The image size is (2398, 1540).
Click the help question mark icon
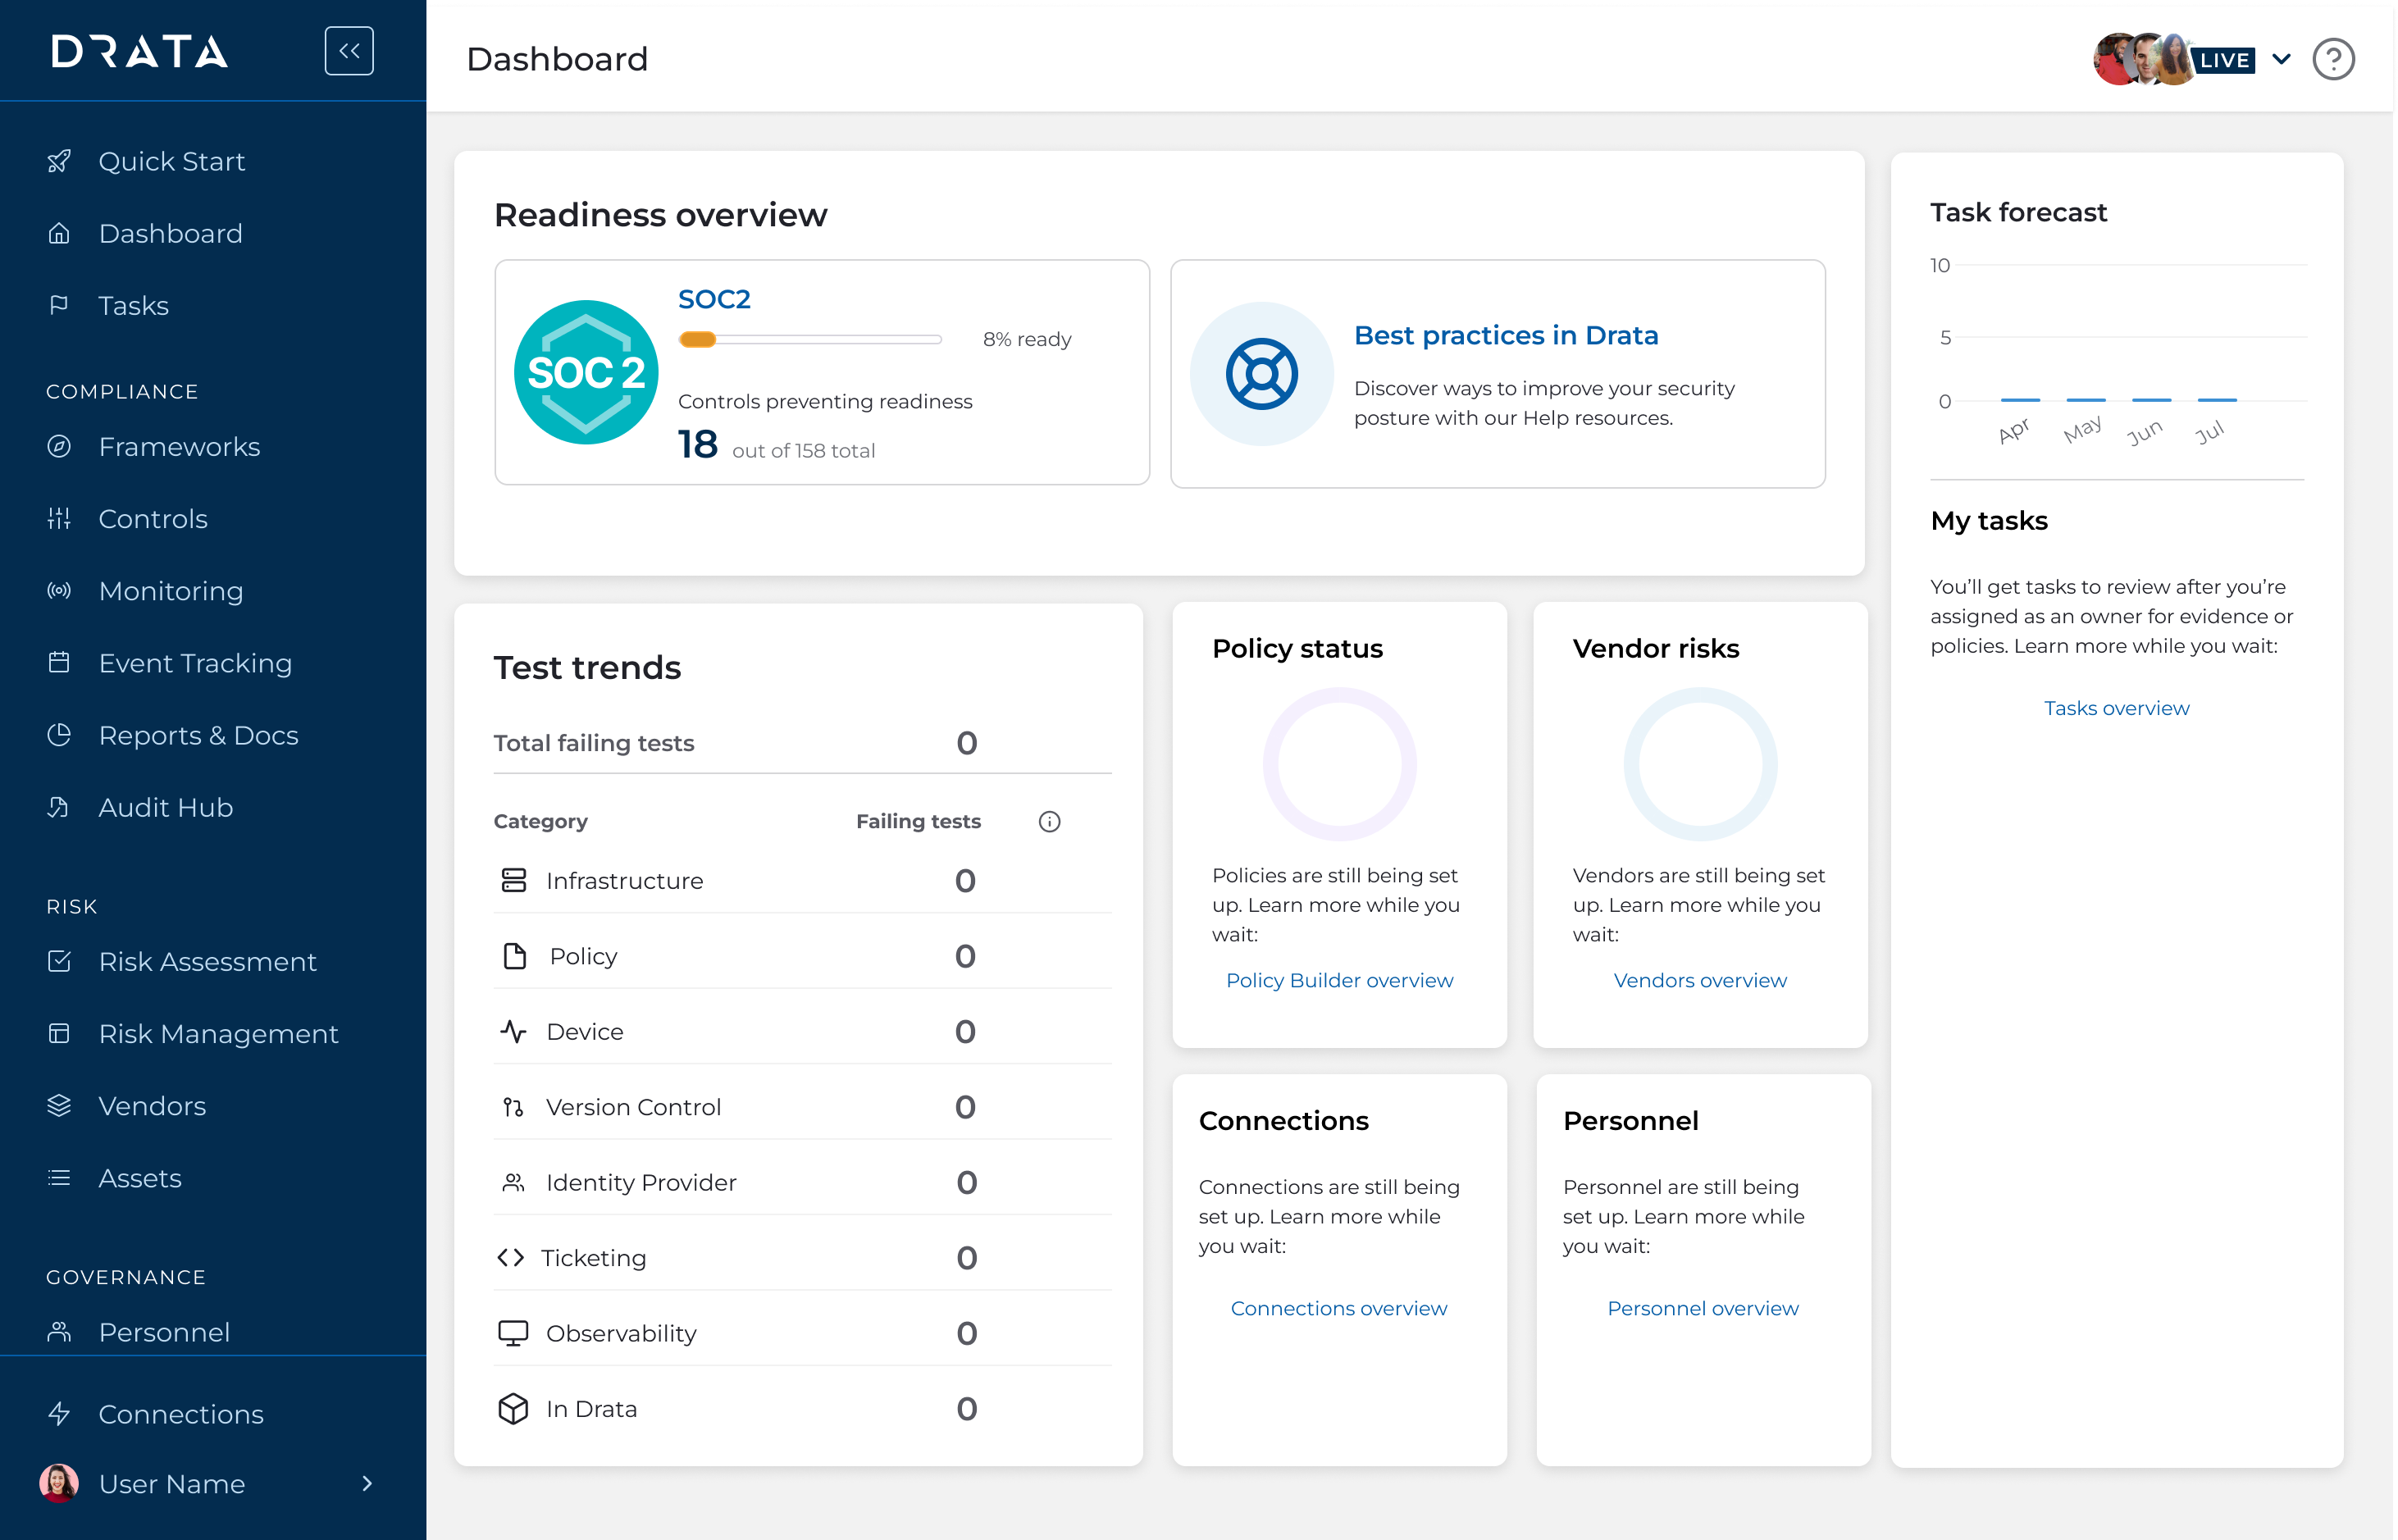pyautogui.click(x=2333, y=60)
